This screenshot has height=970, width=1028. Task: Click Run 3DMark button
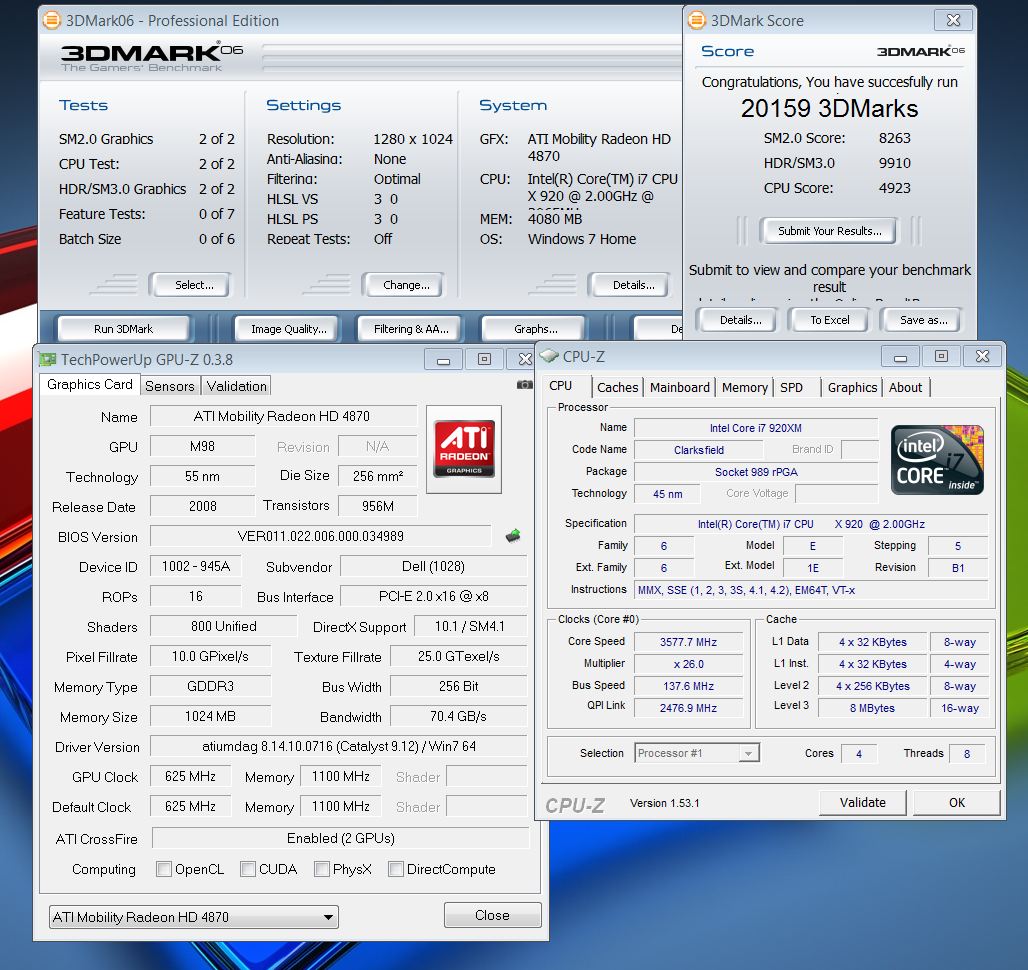point(123,328)
